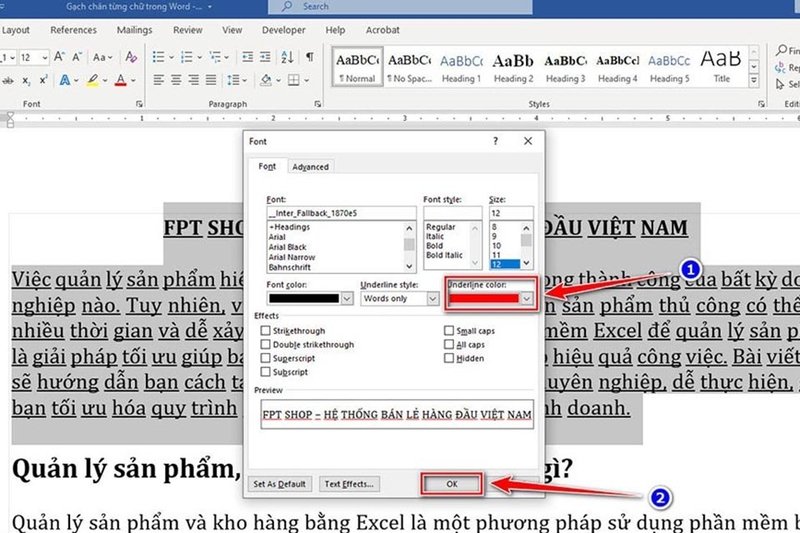Align text right
Image resolution: width=800 pixels, height=533 pixels.
[x=193, y=80]
